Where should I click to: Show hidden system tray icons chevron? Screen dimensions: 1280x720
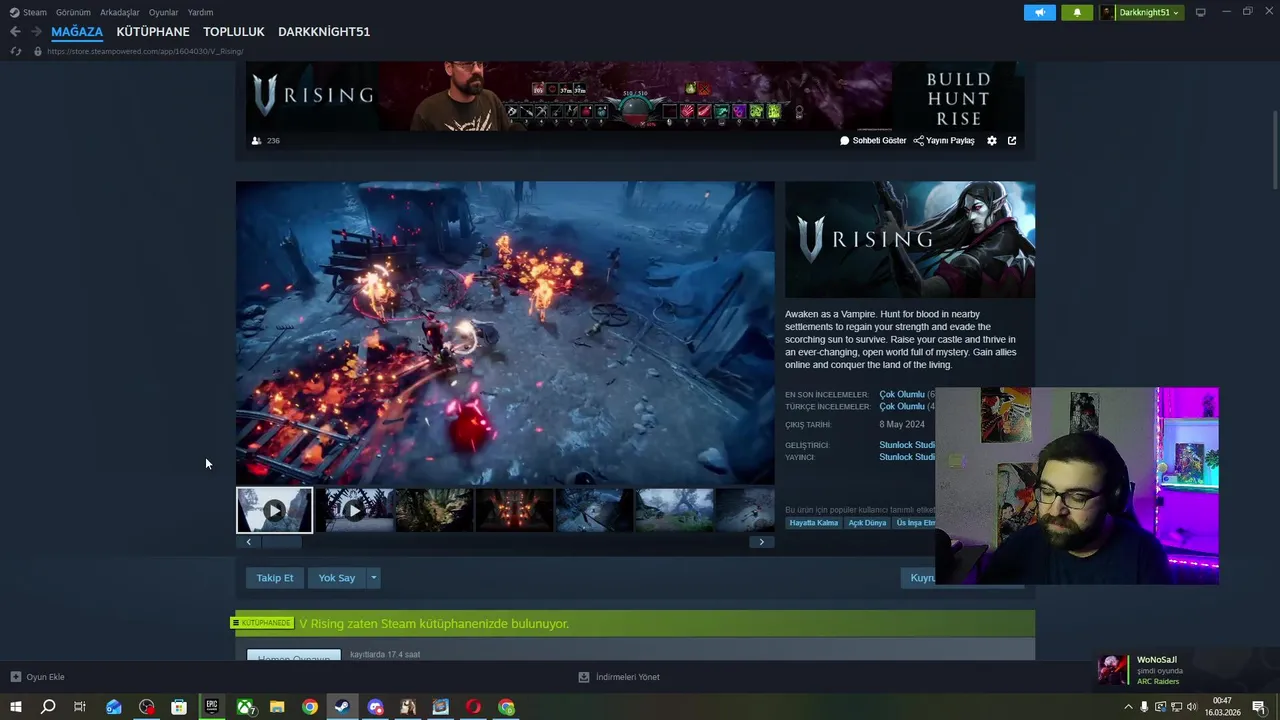1129,707
